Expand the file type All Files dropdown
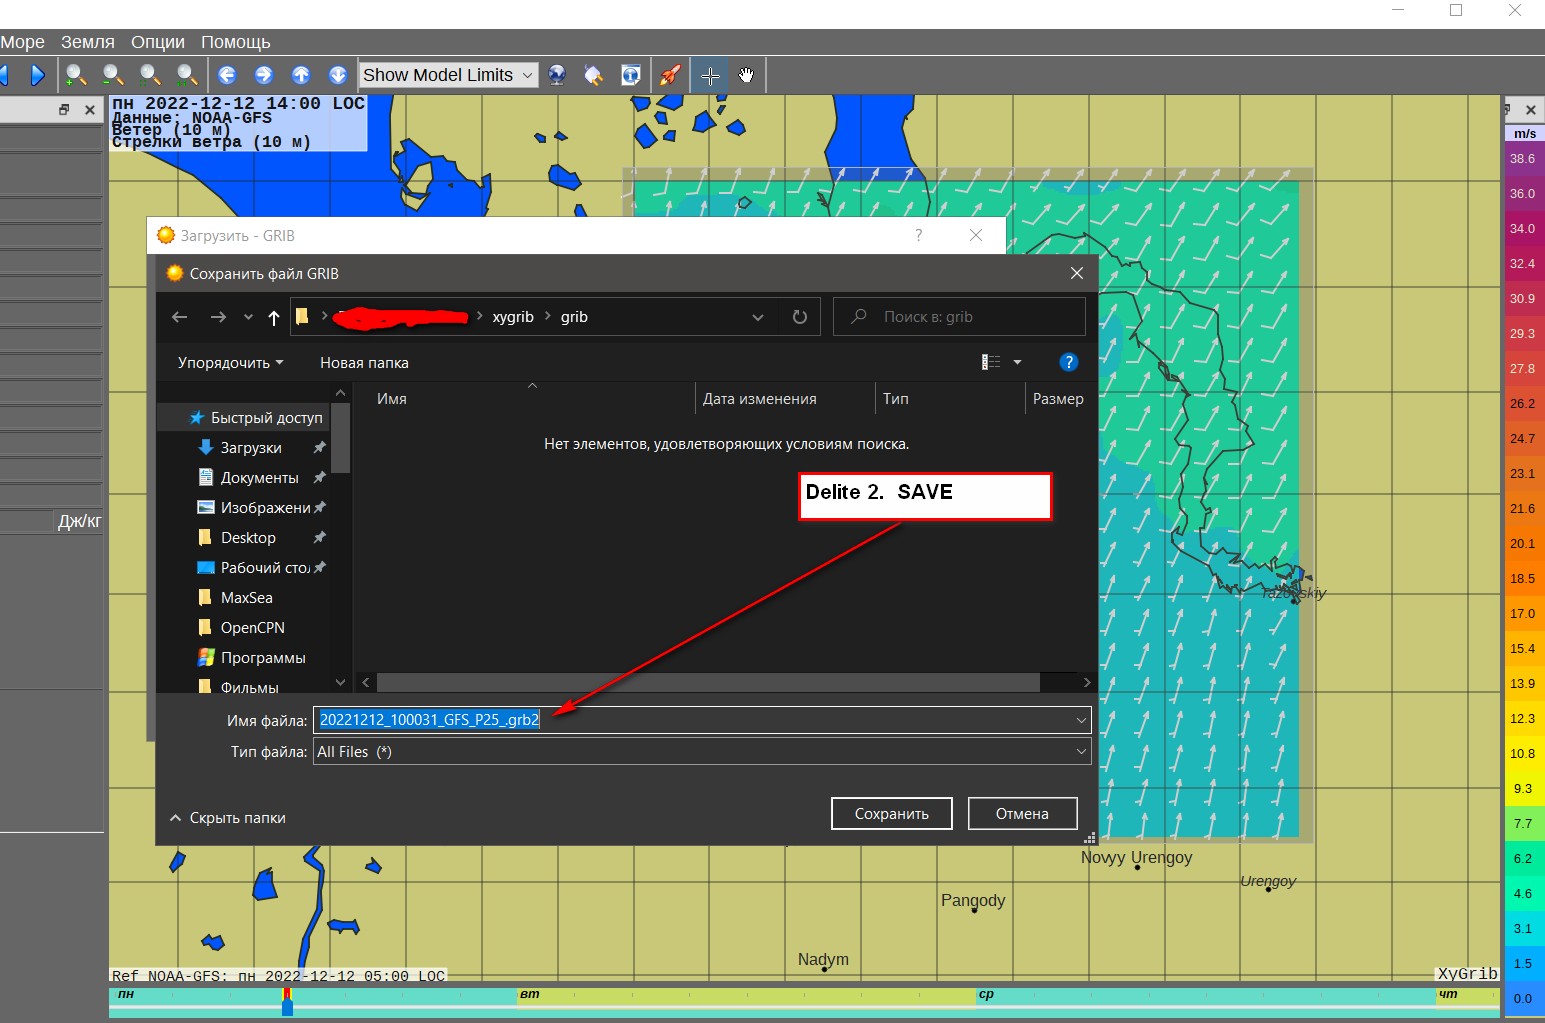Screen dimensions: 1545x1023 point(1080,752)
